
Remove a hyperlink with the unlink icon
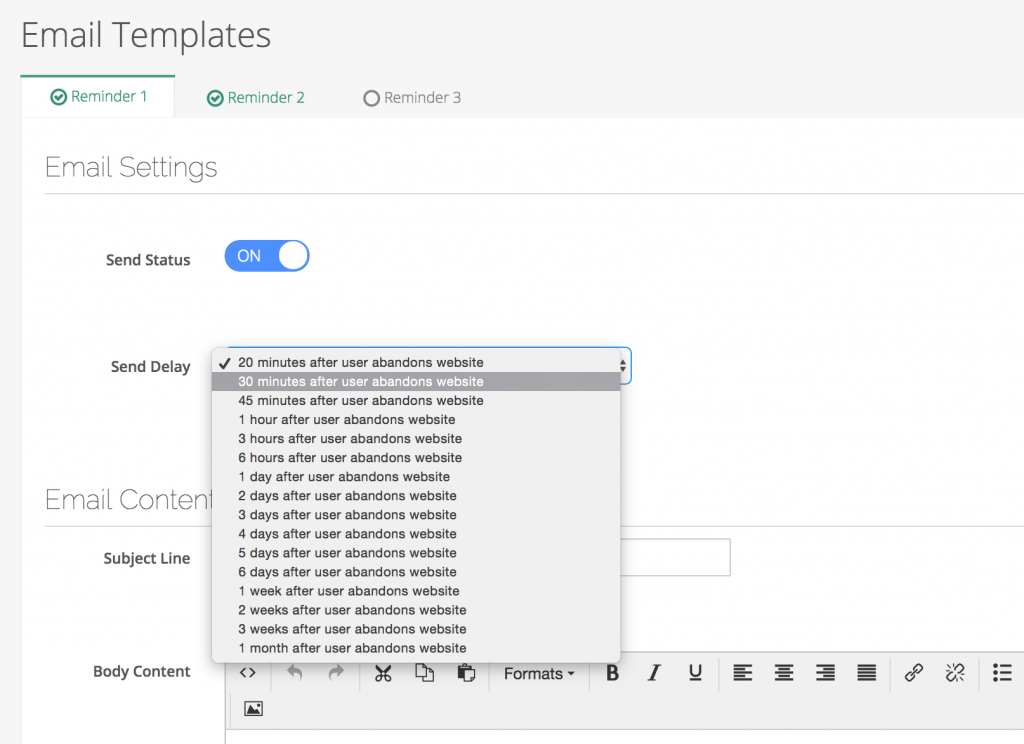[x=954, y=673]
